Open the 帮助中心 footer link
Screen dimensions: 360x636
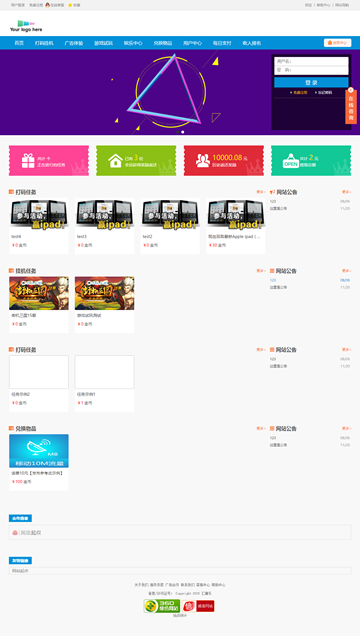coord(219,585)
